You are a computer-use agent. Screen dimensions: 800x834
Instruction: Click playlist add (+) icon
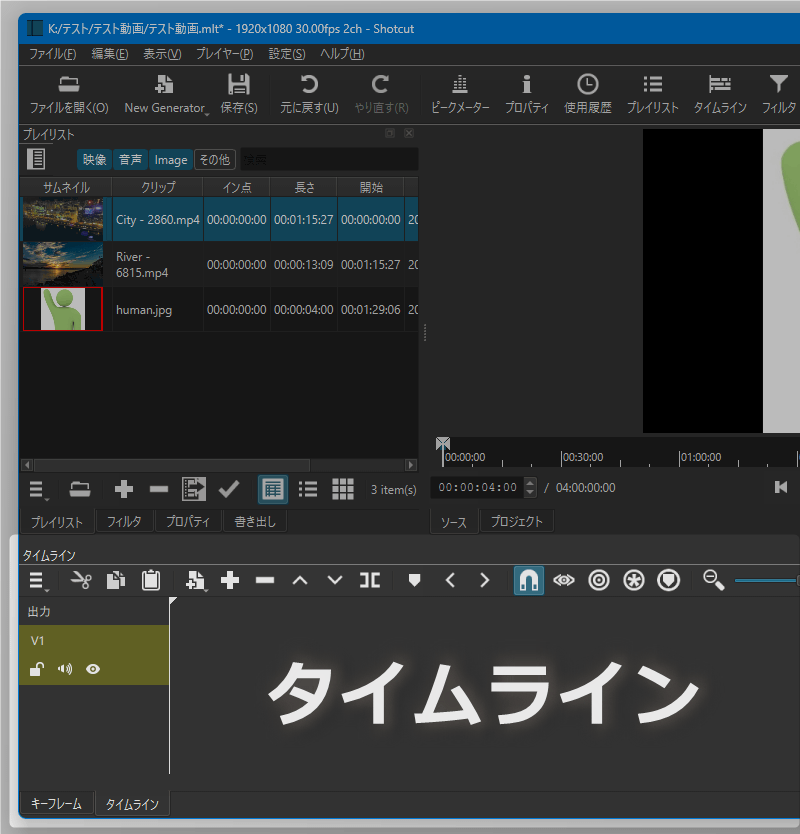tap(123, 489)
